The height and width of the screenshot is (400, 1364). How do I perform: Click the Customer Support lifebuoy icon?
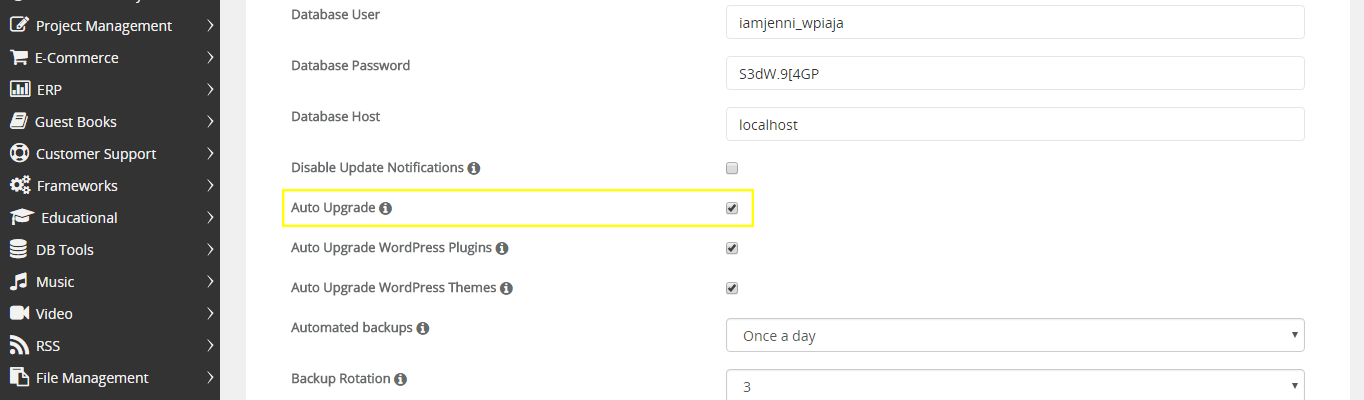pos(18,154)
